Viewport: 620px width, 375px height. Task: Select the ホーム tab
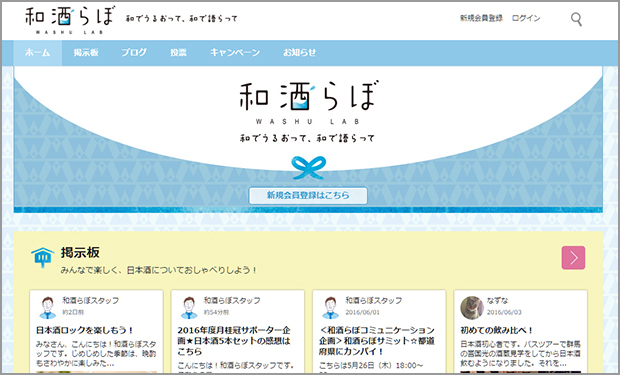coord(38,53)
